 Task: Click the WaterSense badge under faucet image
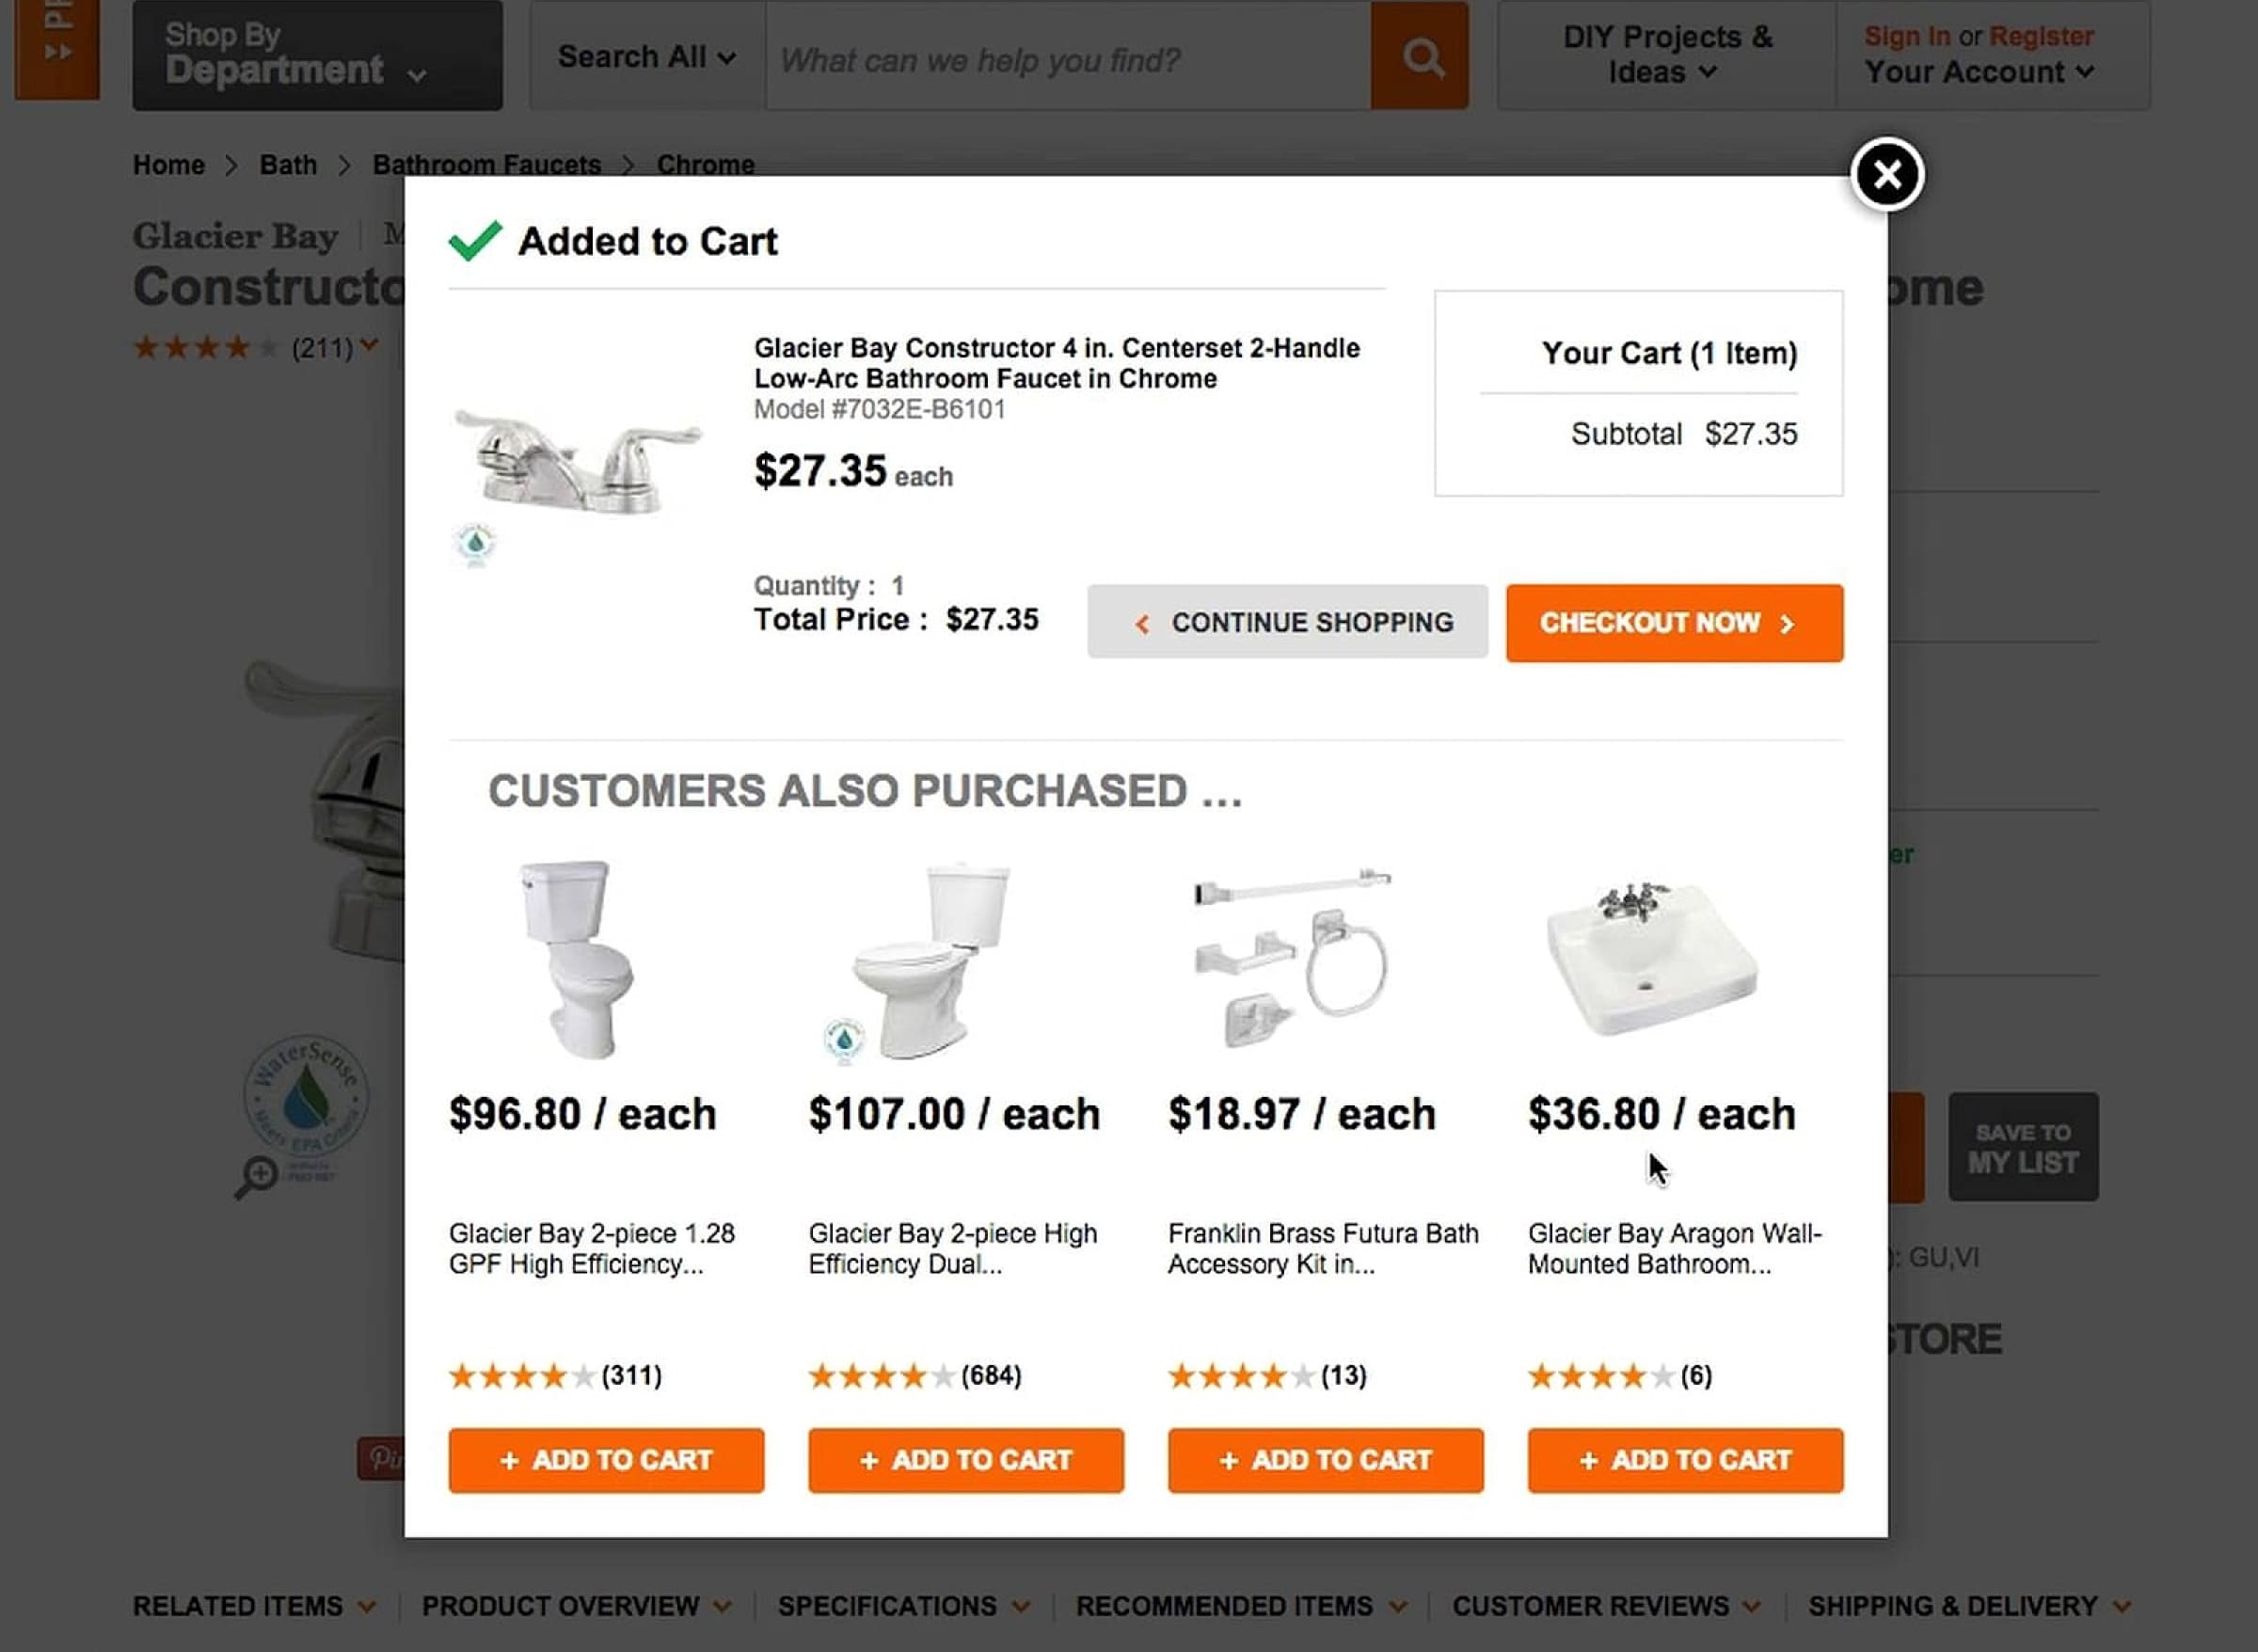tap(475, 544)
